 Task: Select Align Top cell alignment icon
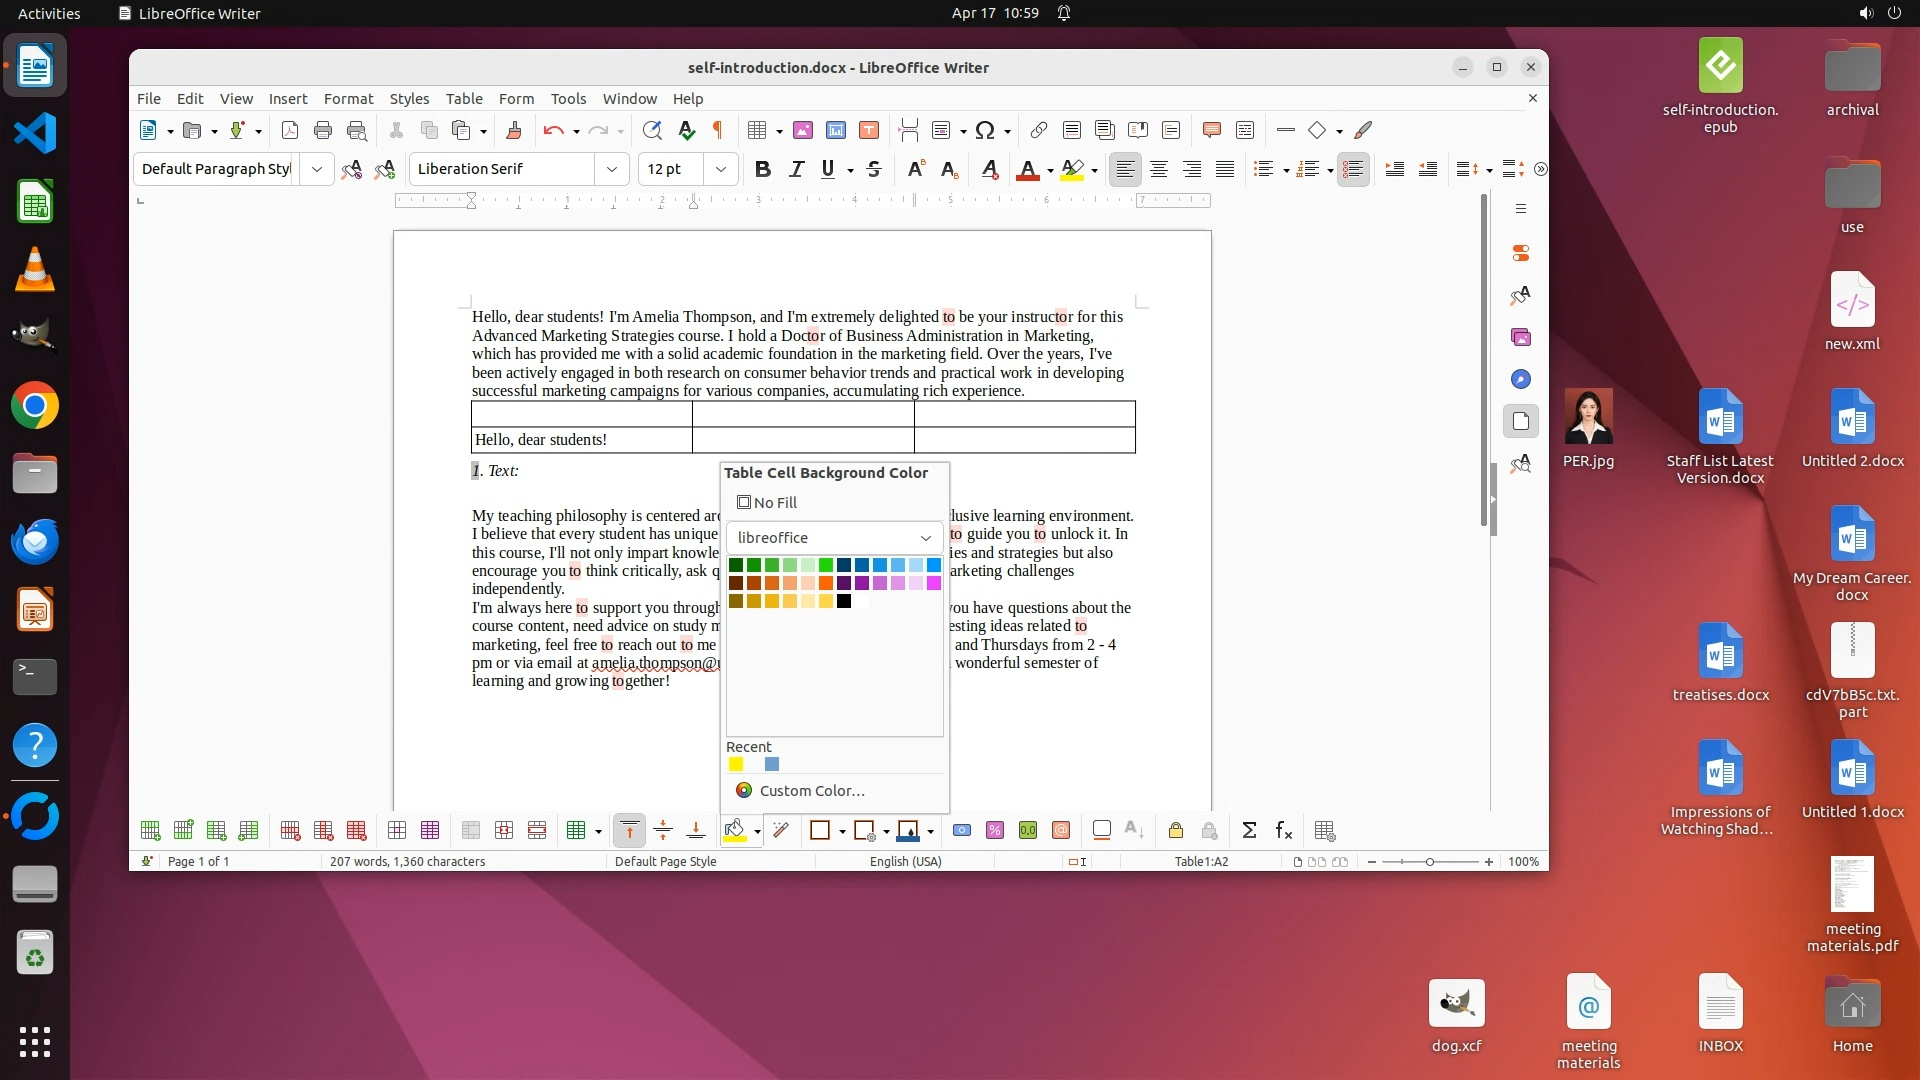tap(629, 830)
